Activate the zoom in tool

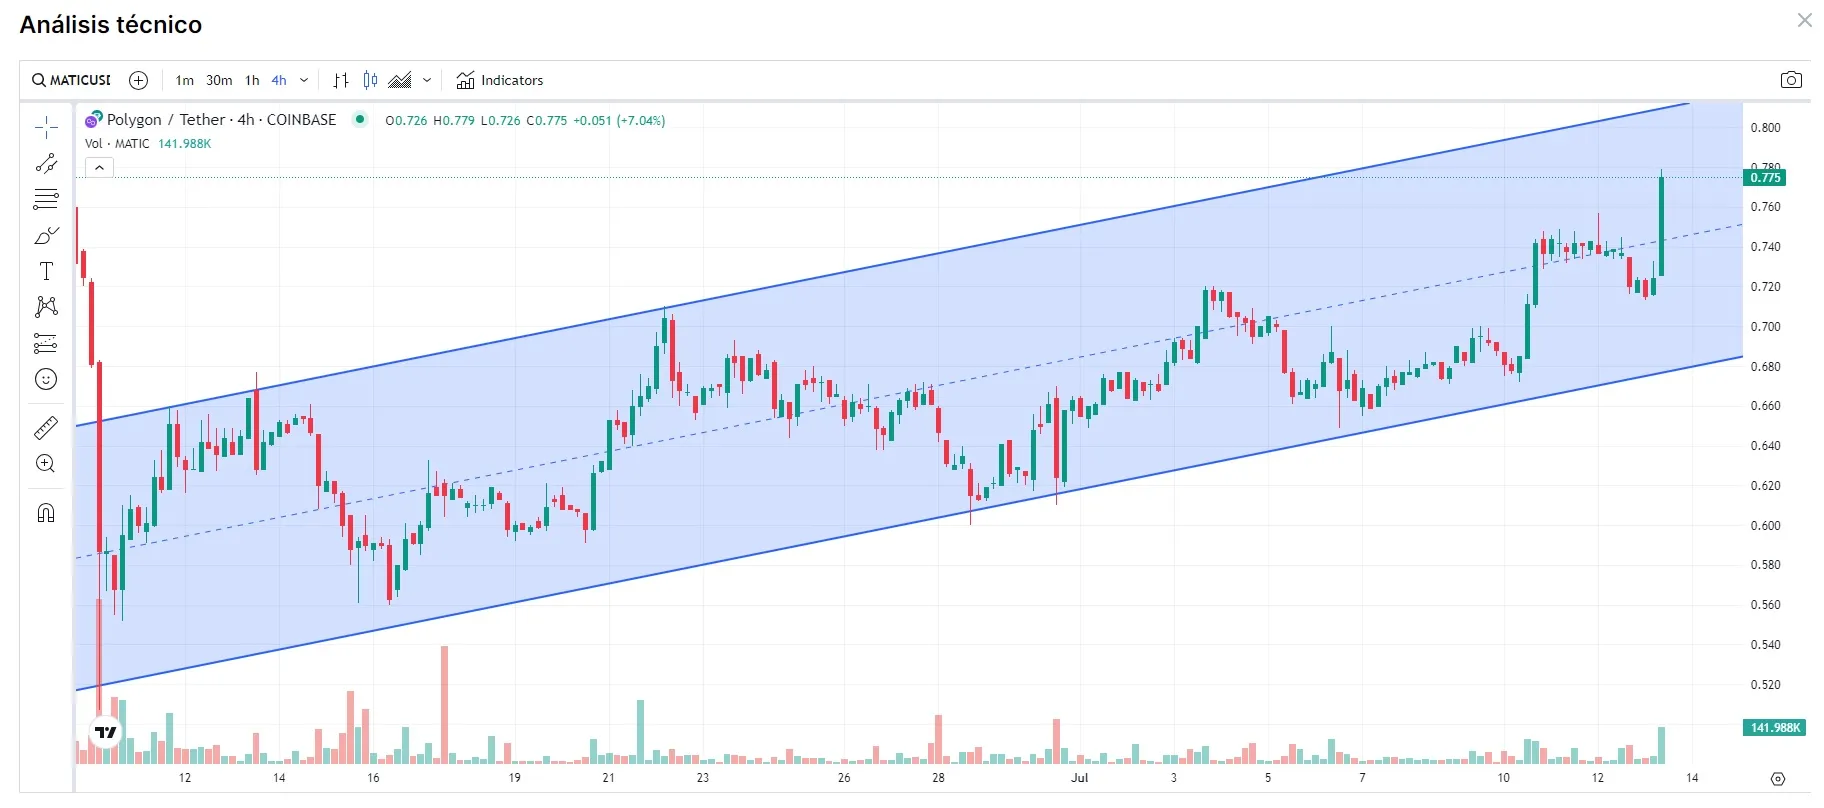coord(46,464)
